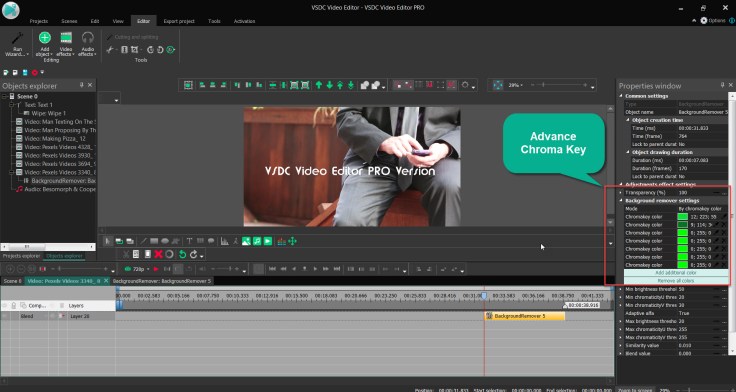This screenshot has width=736, height=392.
Task: Open the Activation tab
Action: coord(244,21)
